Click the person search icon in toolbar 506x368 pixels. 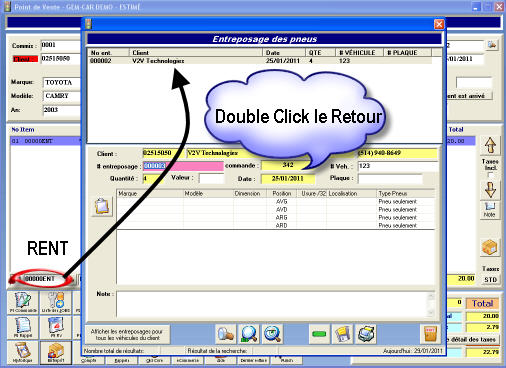[x=226, y=334]
